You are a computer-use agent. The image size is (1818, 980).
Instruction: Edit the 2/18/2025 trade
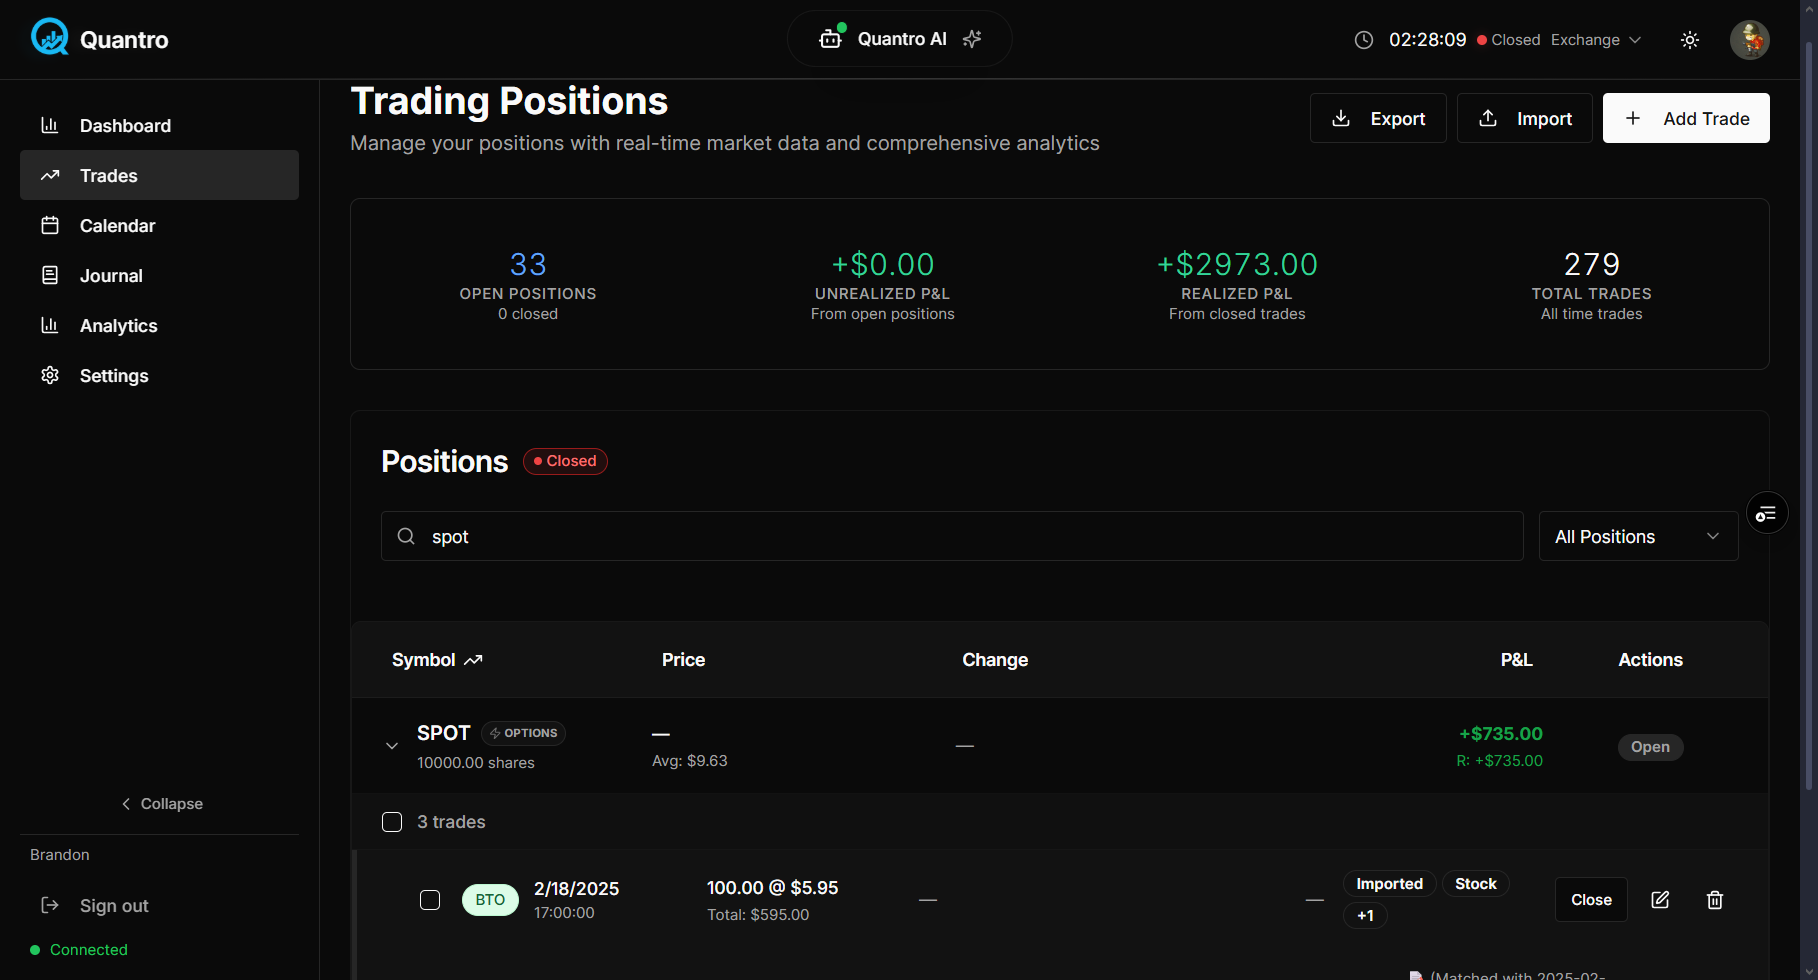pyautogui.click(x=1660, y=900)
